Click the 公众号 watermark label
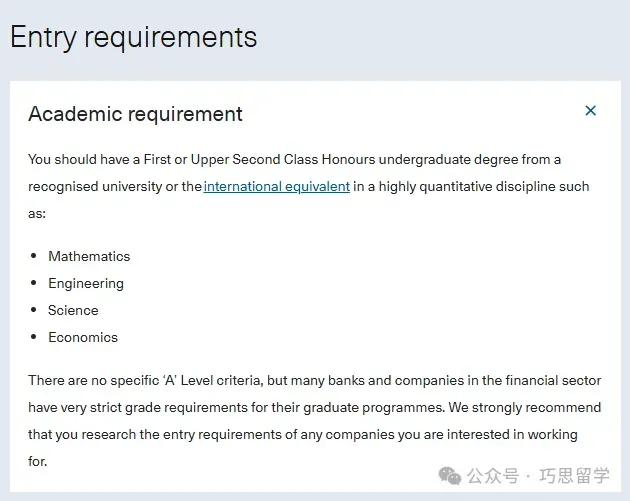630x501 pixels. click(493, 474)
